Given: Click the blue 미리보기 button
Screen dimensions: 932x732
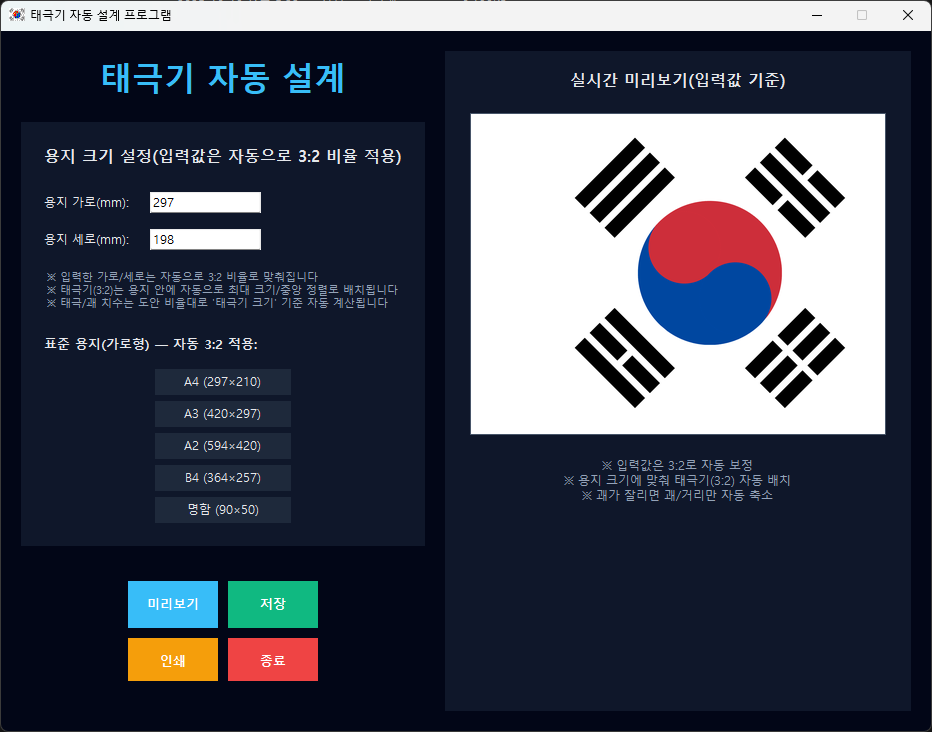Looking at the screenshot, I should [x=173, y=604].
